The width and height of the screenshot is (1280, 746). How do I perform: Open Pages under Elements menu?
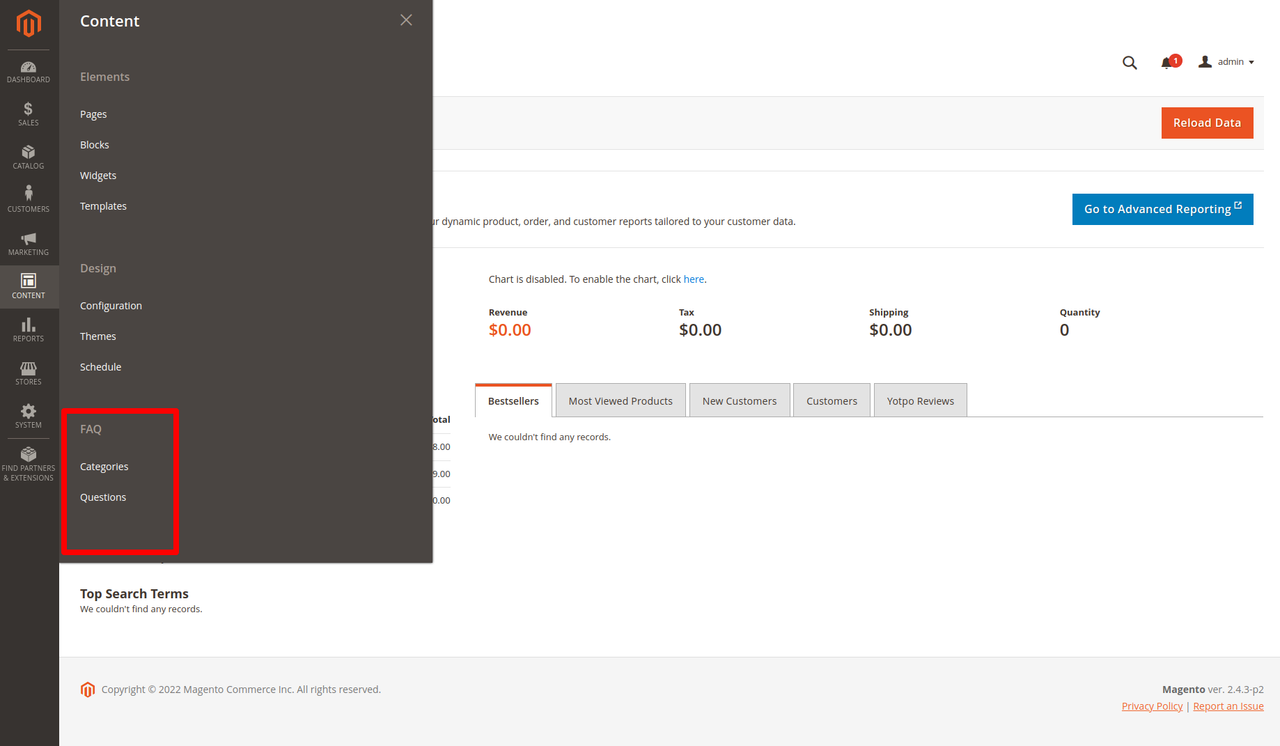pos(93,113)
